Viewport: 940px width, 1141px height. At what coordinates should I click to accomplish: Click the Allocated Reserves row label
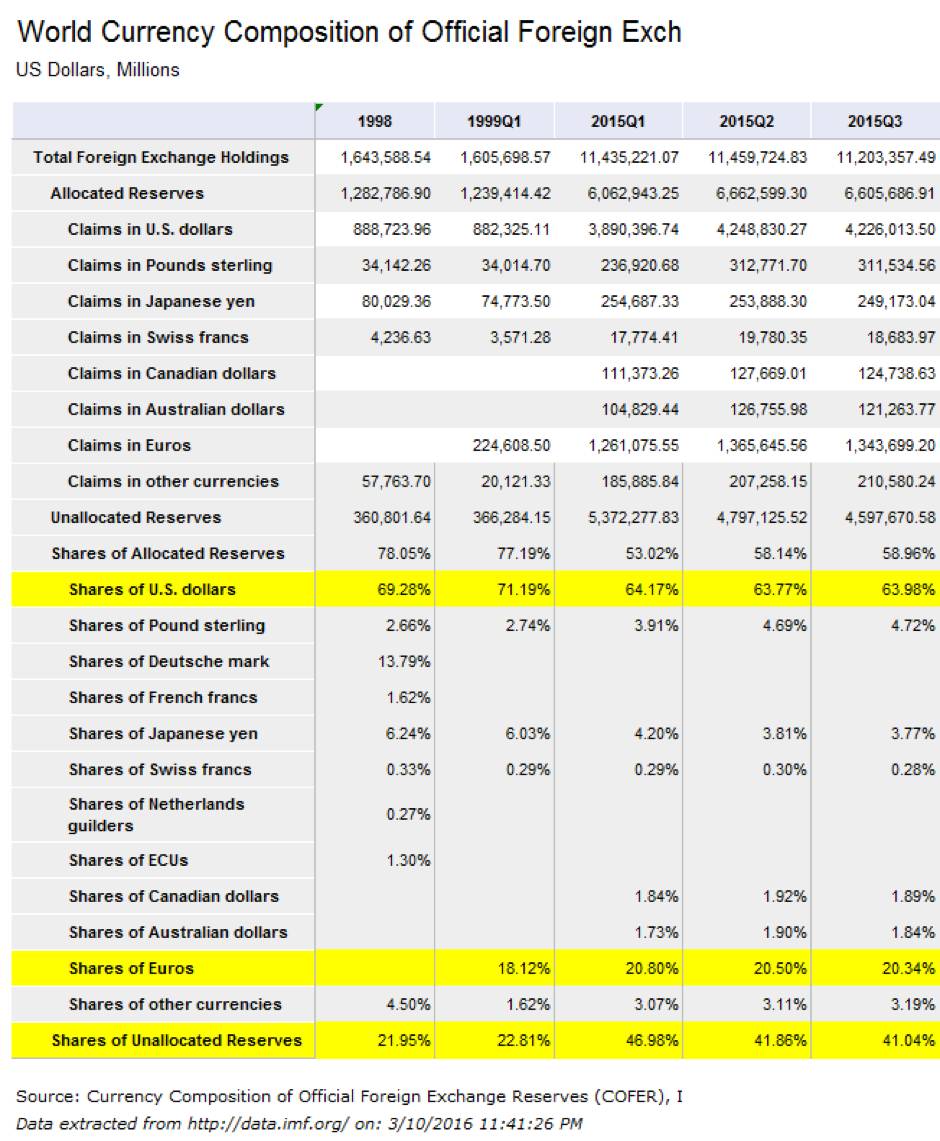[x=127, y=194]
